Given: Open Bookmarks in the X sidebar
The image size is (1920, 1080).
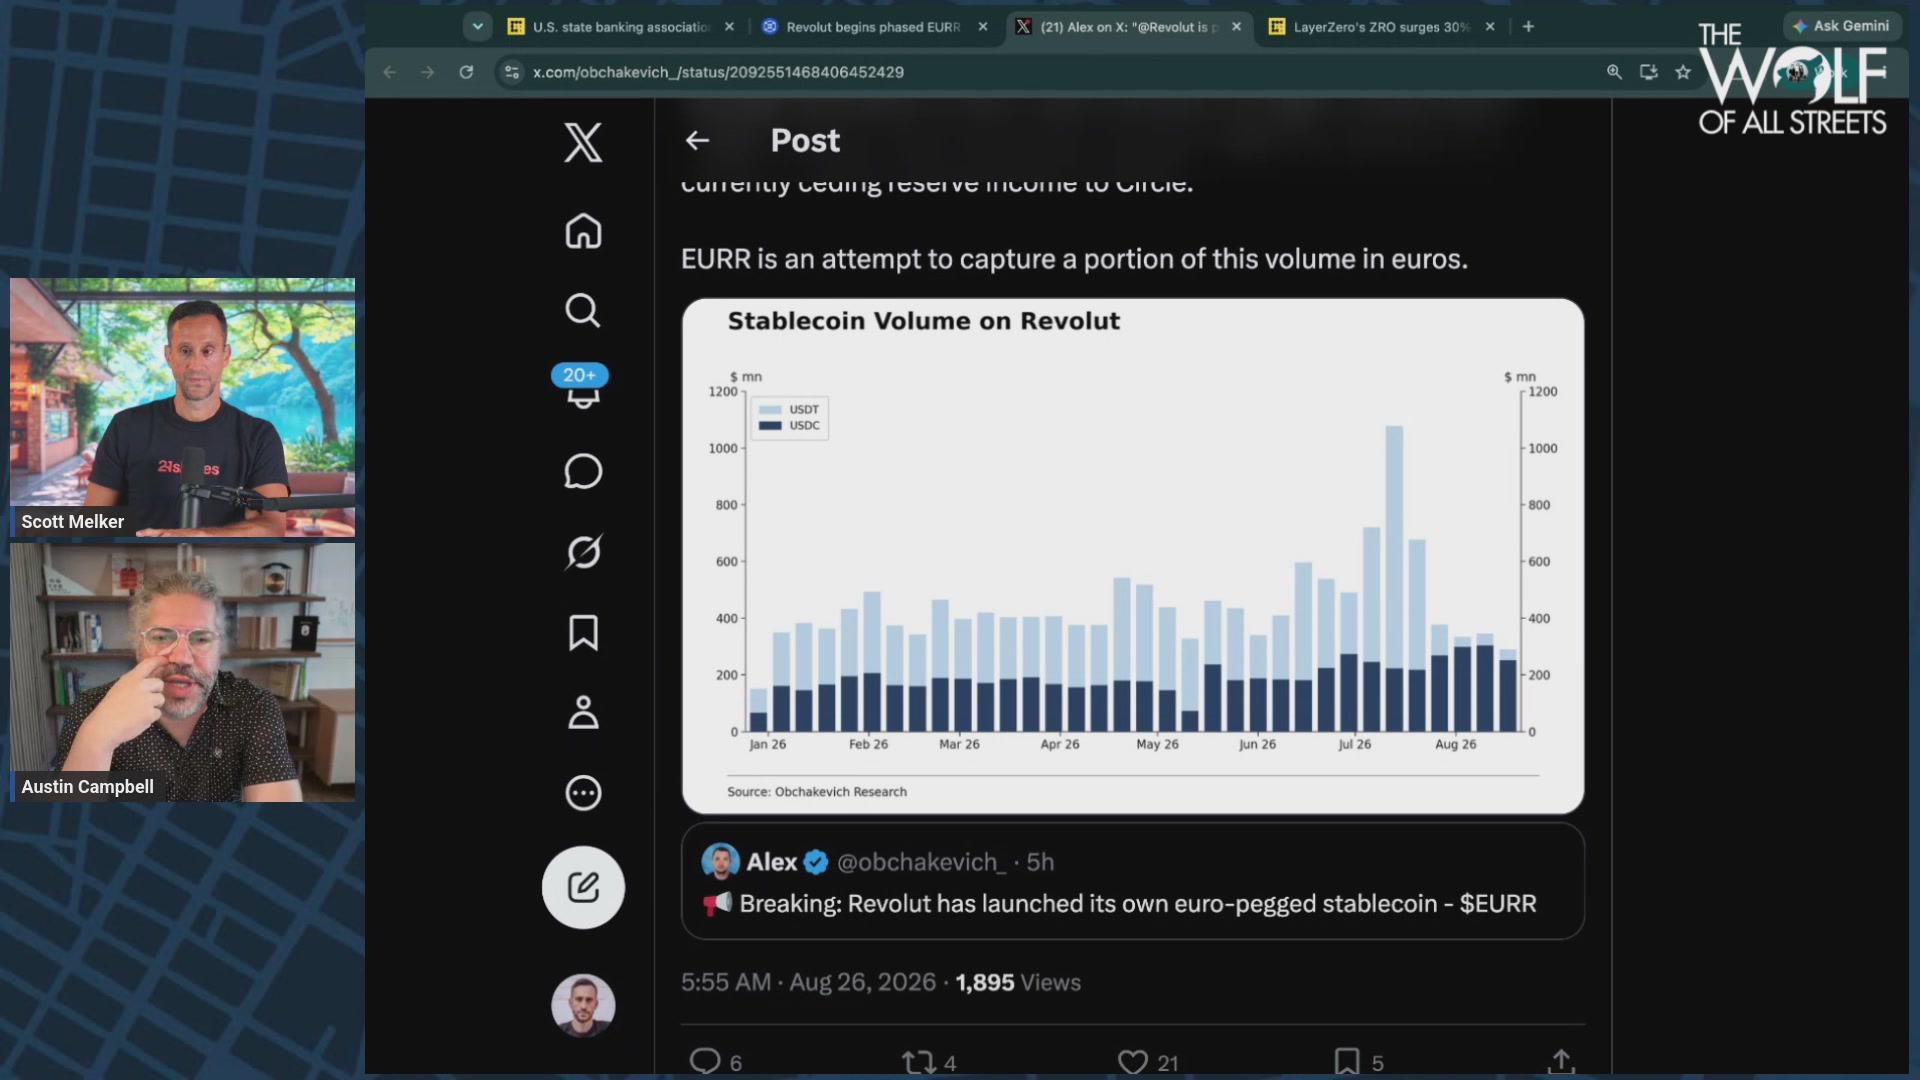Looking at the screenshot, I should [583, 633].
